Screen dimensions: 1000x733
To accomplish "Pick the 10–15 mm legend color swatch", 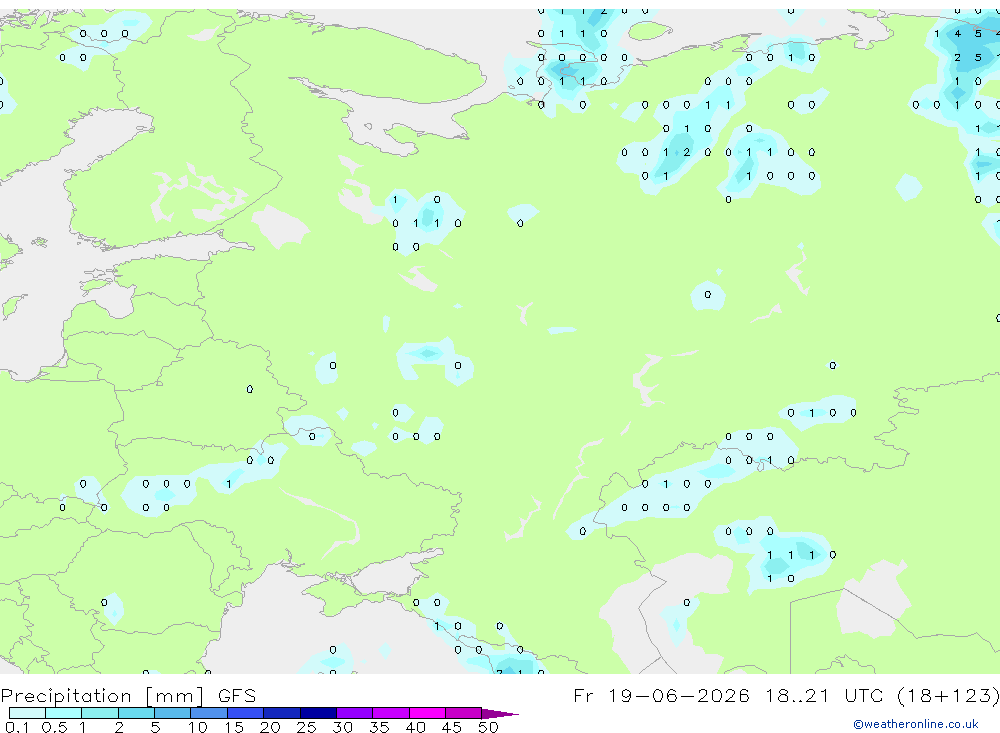I will pyautogui.click(x=209, y=713).
